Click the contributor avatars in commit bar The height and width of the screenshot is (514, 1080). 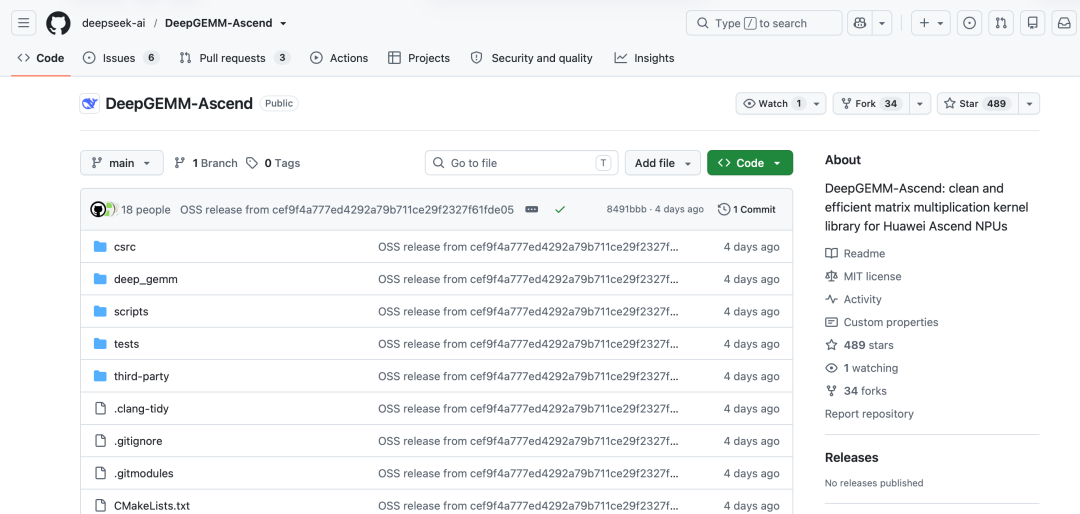(103, 209)
